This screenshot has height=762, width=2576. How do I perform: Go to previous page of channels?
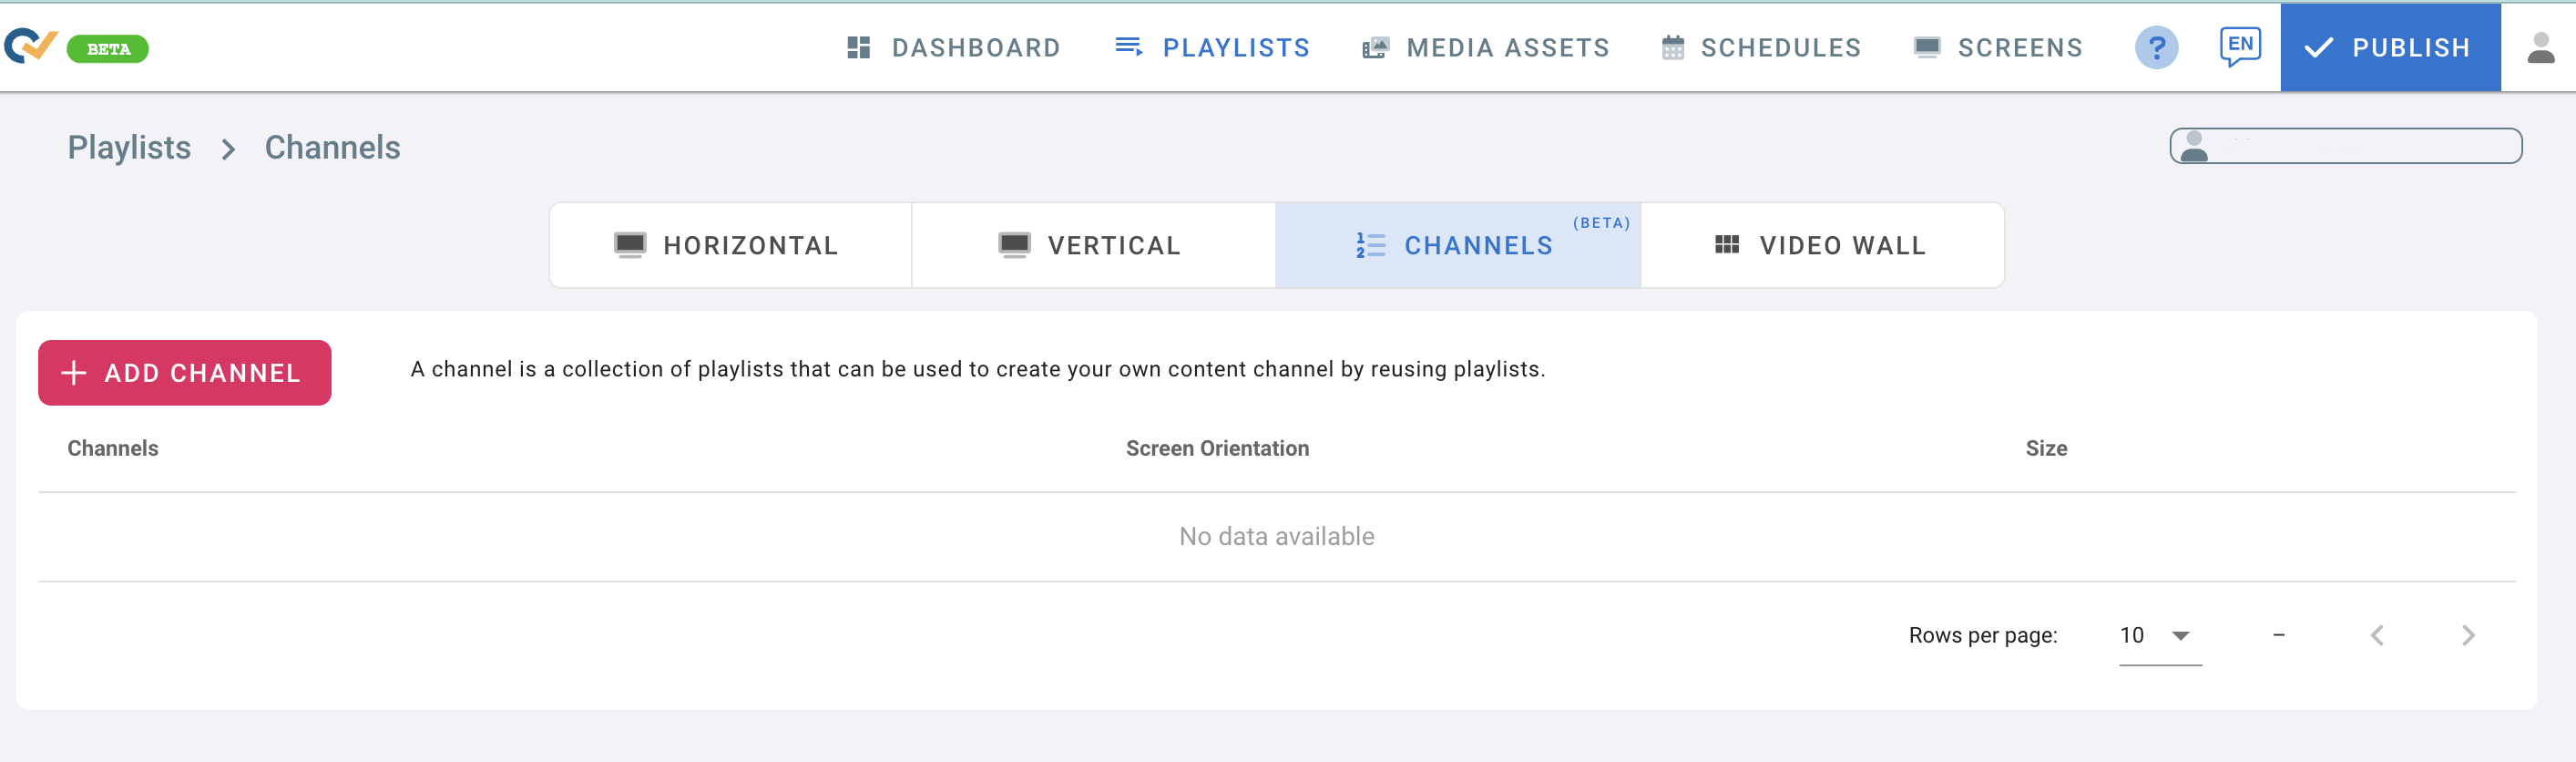pos(2377,636)
